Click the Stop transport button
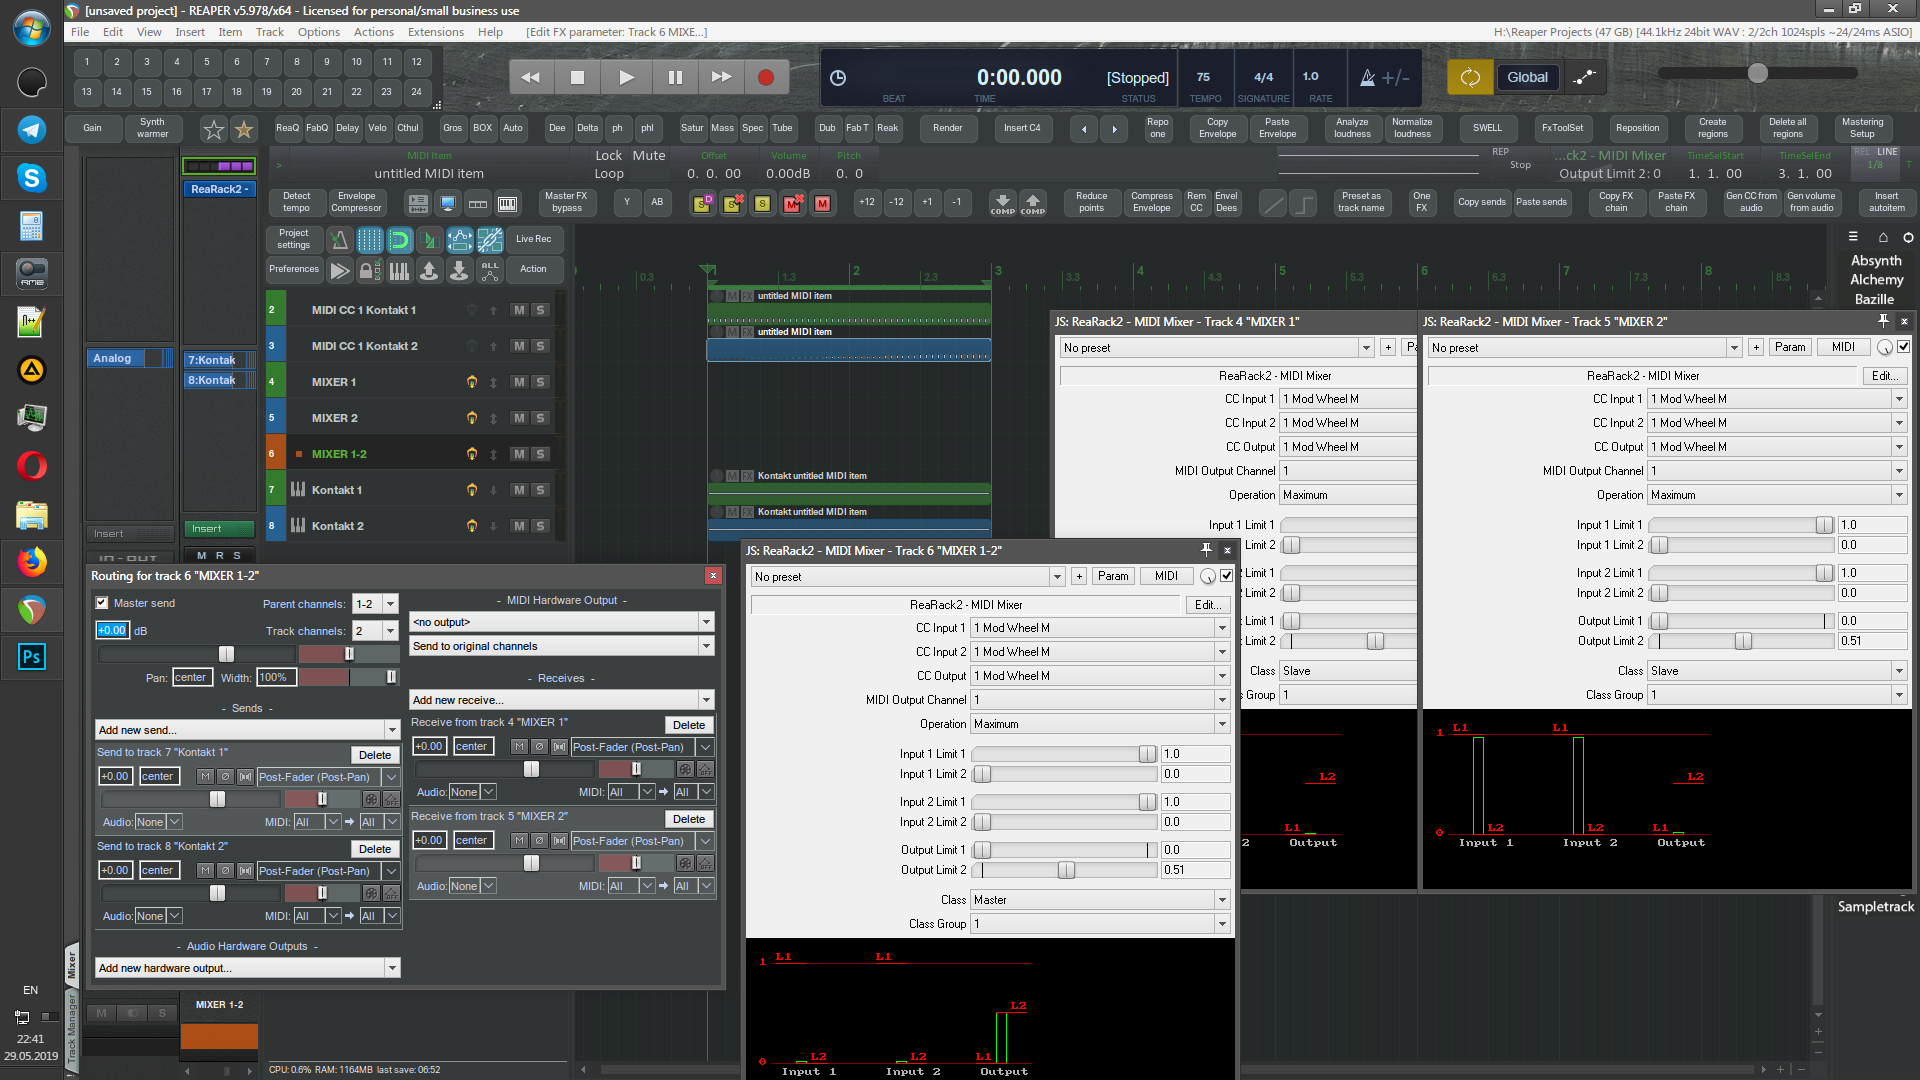The height and width of the screenshot is (1080, 1920). point(577,77)
